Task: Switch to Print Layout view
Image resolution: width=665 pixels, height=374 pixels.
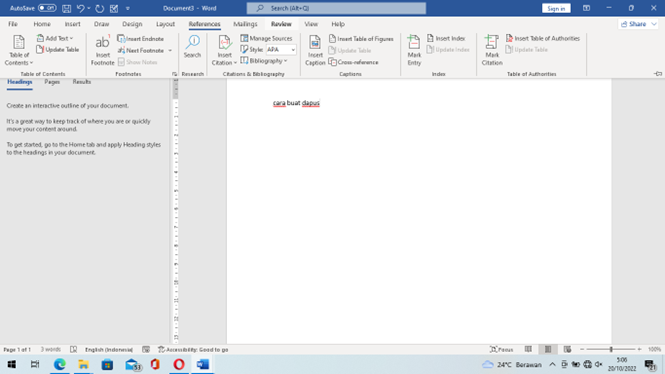Action: click(x=548, y=349)
